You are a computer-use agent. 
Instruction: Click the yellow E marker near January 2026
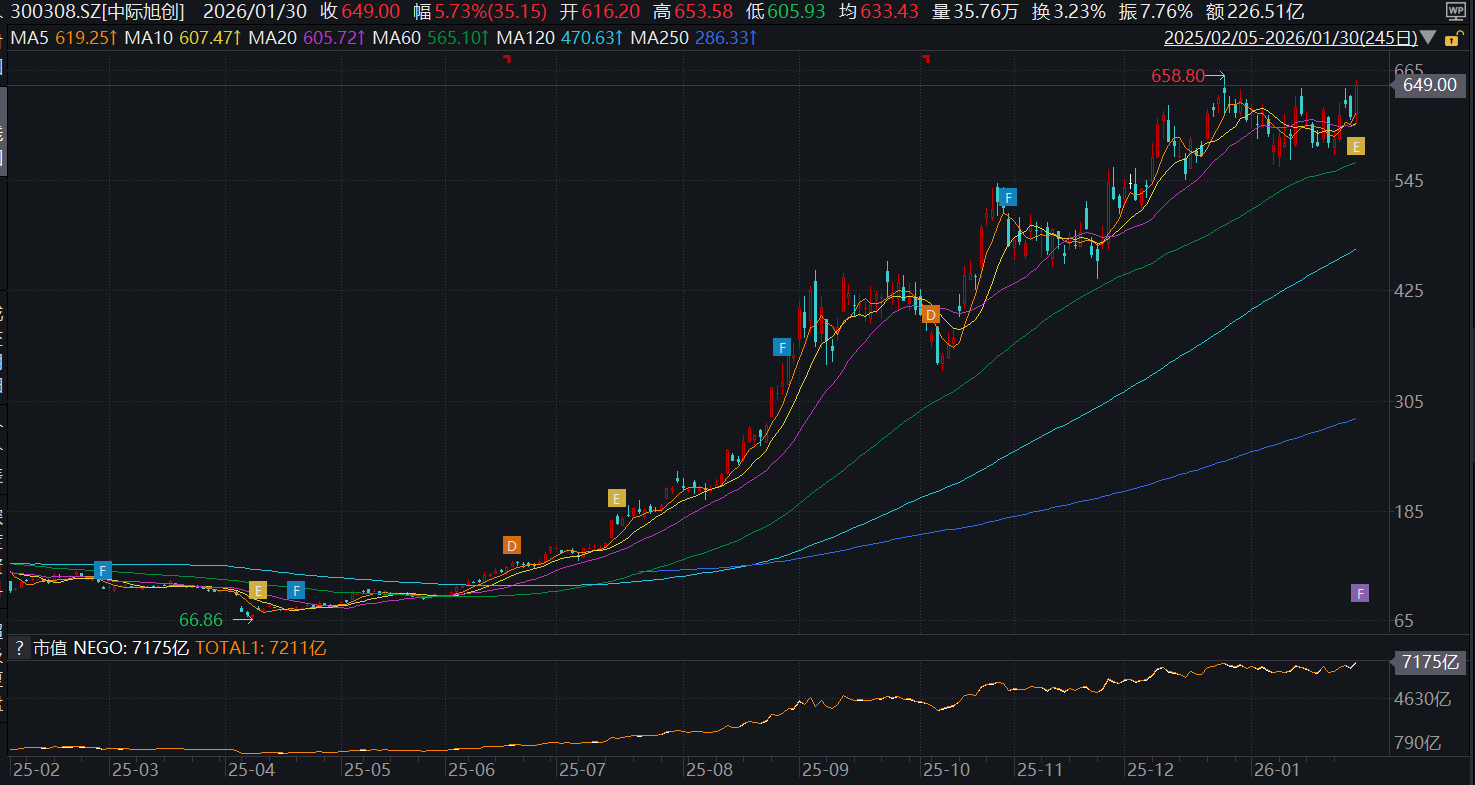(1356, 147)
